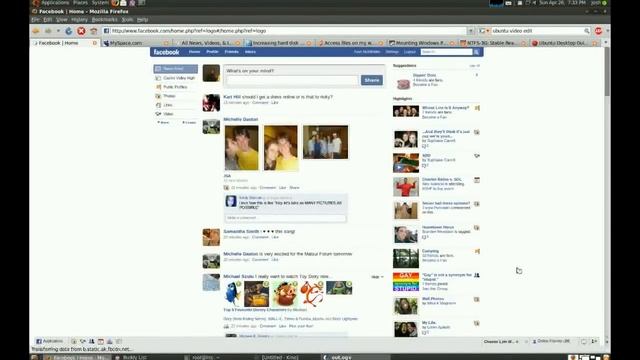This screenshot has width=640, height=360.
Task: Switch to the MySpace.com tab
Action: click(136, 43)
